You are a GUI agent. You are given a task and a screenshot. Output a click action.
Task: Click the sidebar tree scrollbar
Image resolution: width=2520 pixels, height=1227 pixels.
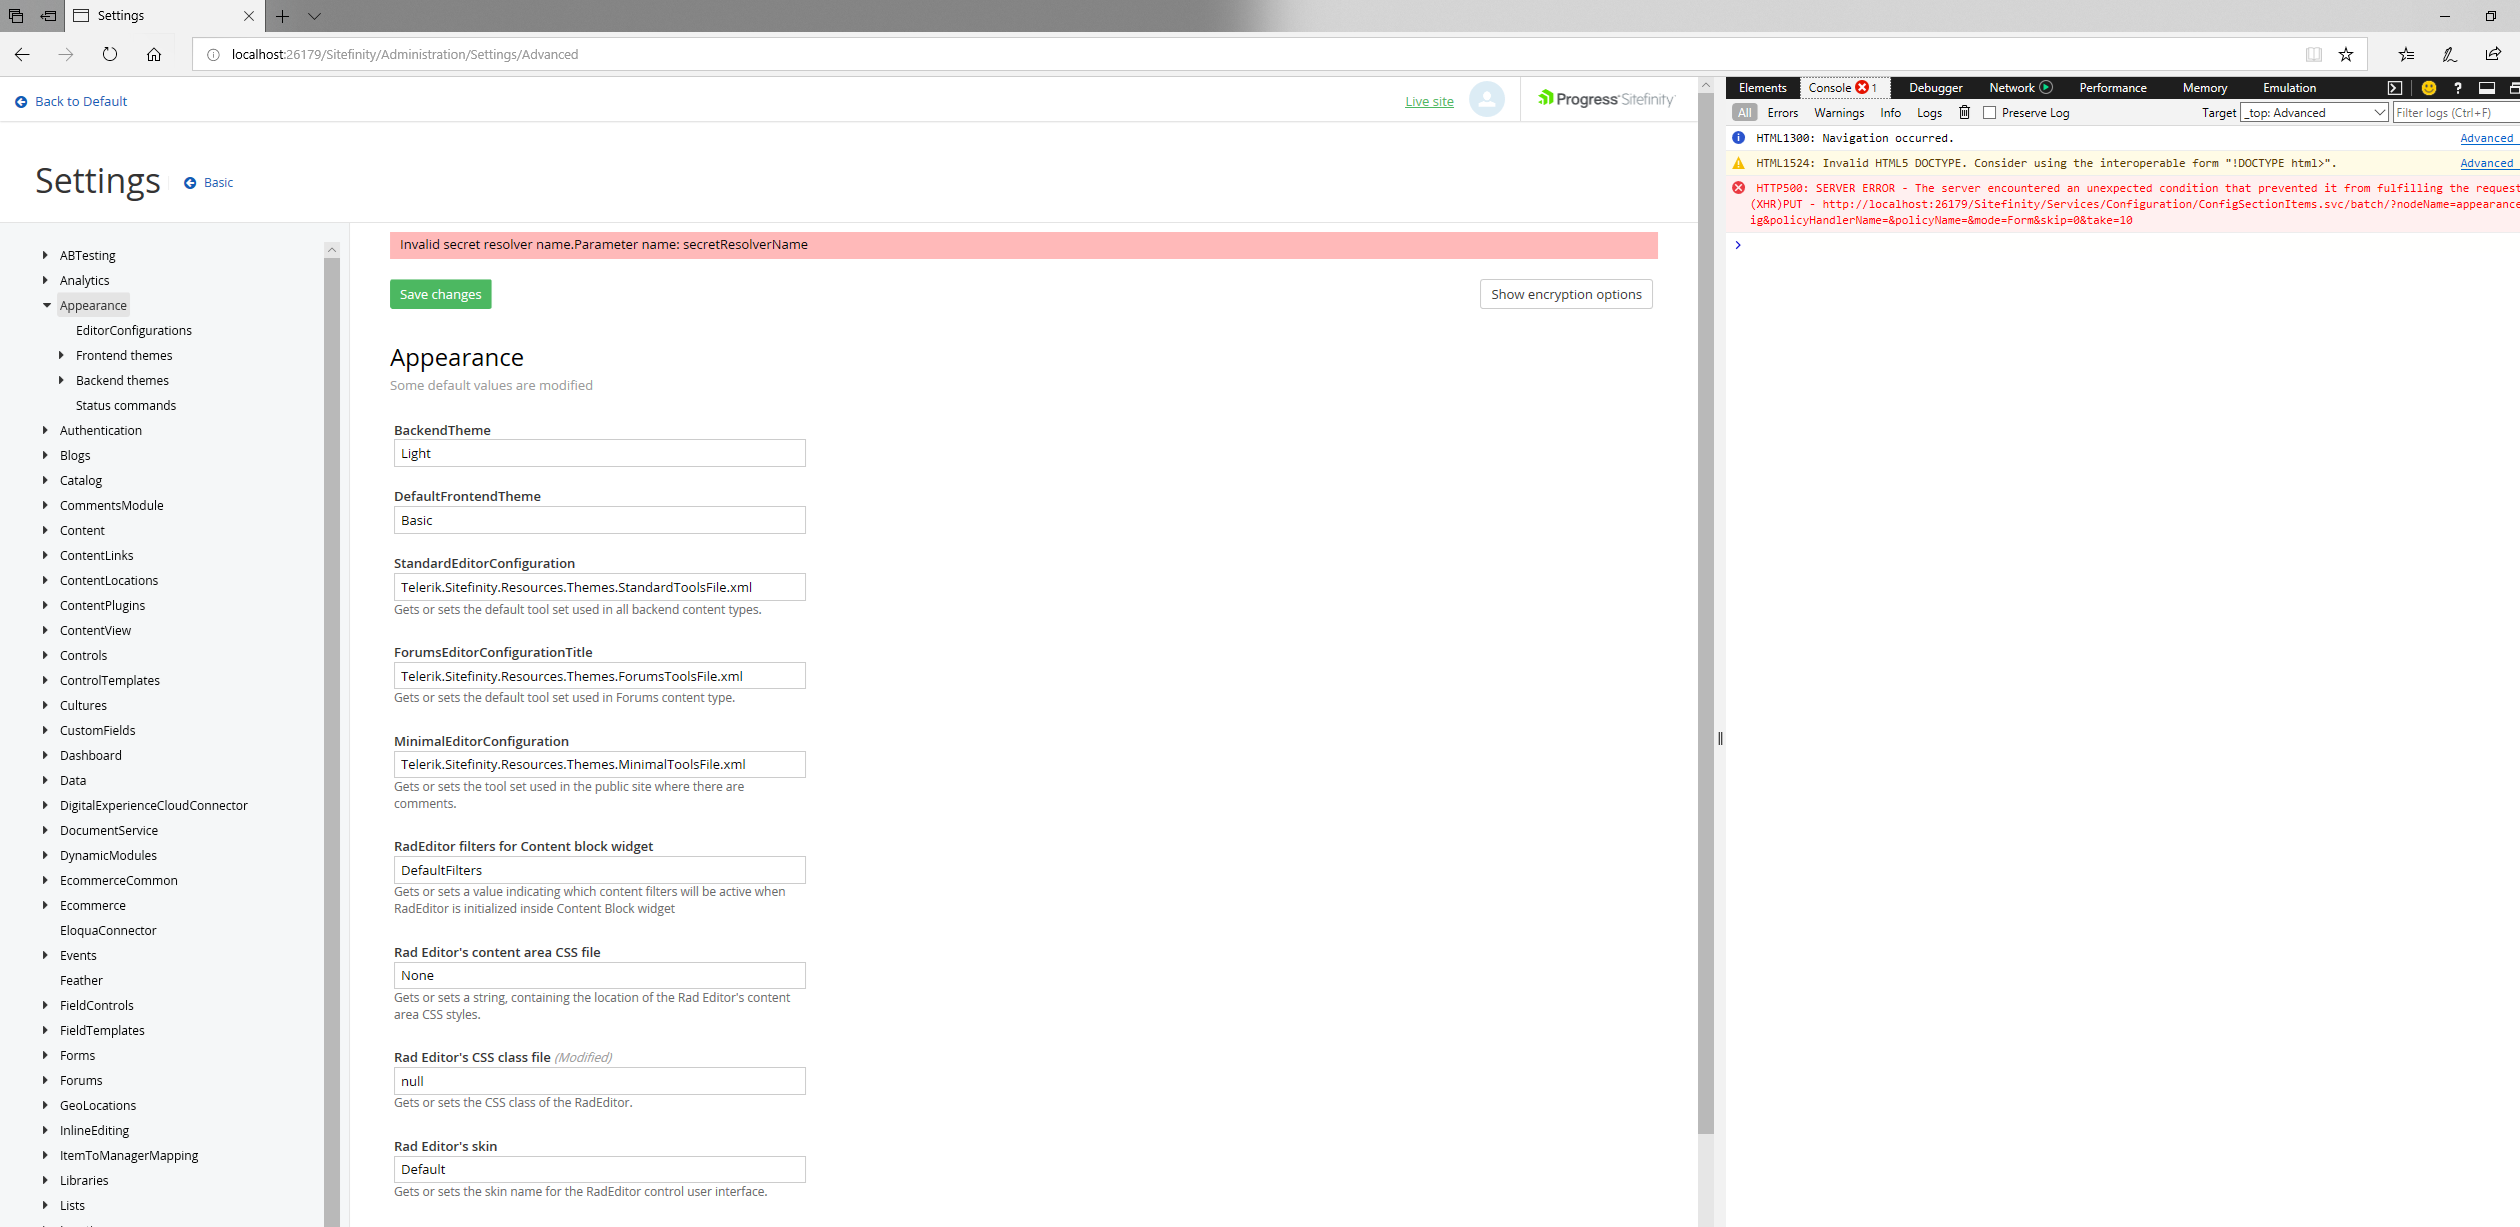click(x=332, y=740)
